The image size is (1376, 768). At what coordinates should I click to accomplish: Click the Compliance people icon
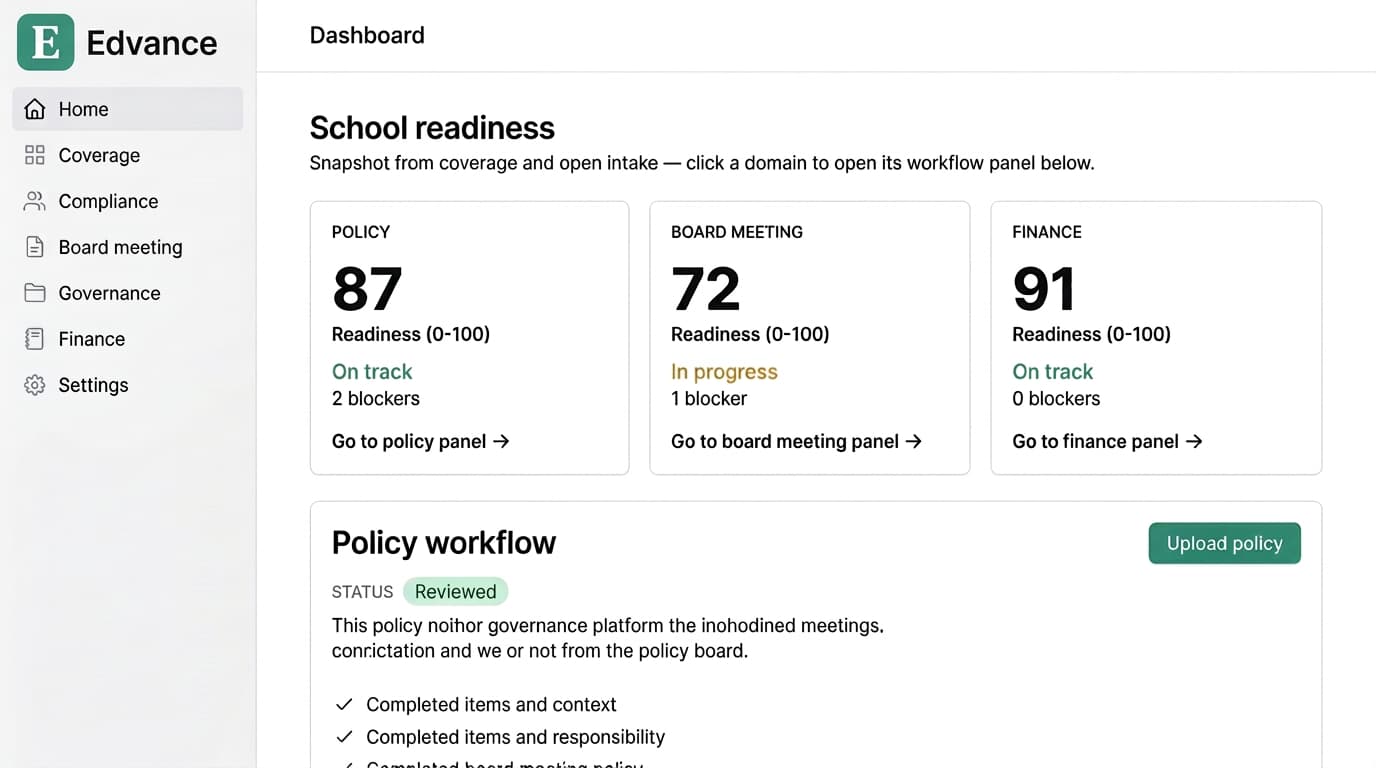click(35, 201)
